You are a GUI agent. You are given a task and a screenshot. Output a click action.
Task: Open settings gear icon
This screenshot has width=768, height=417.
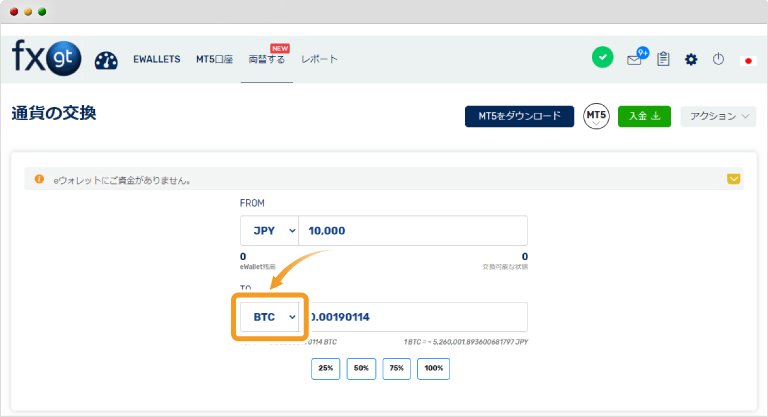tap(691, 60)
